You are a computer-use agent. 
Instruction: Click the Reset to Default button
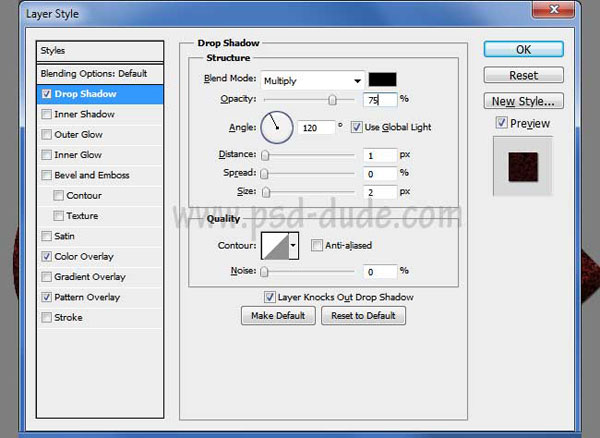pyautogui.click(x=363, y=316)
